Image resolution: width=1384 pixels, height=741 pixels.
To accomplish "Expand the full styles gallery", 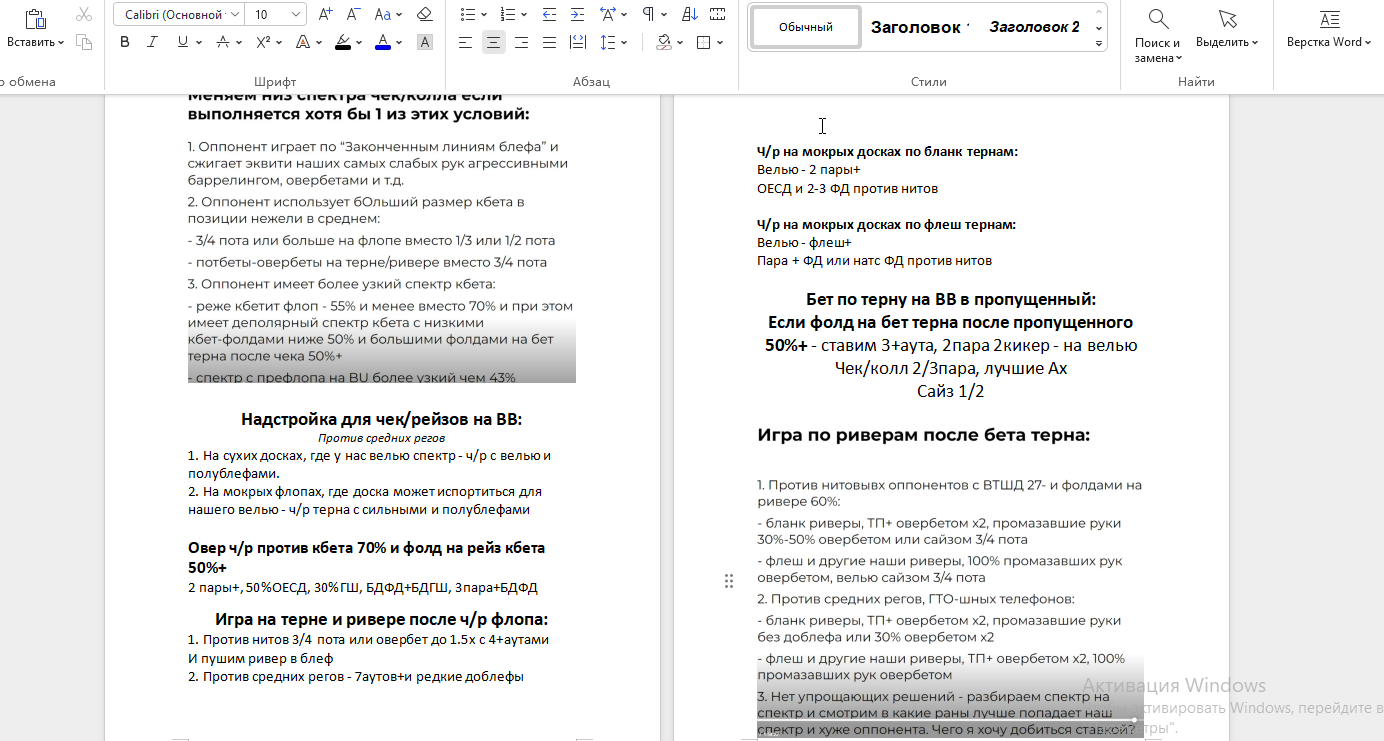I will click(x=1100, y=44).
